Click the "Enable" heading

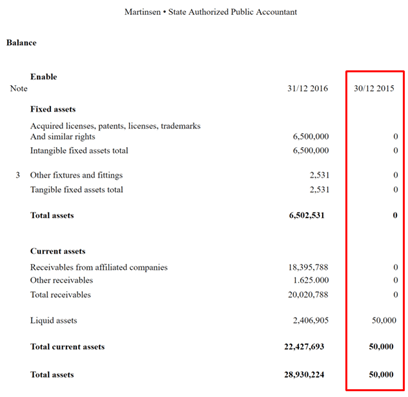pos(44,77)
